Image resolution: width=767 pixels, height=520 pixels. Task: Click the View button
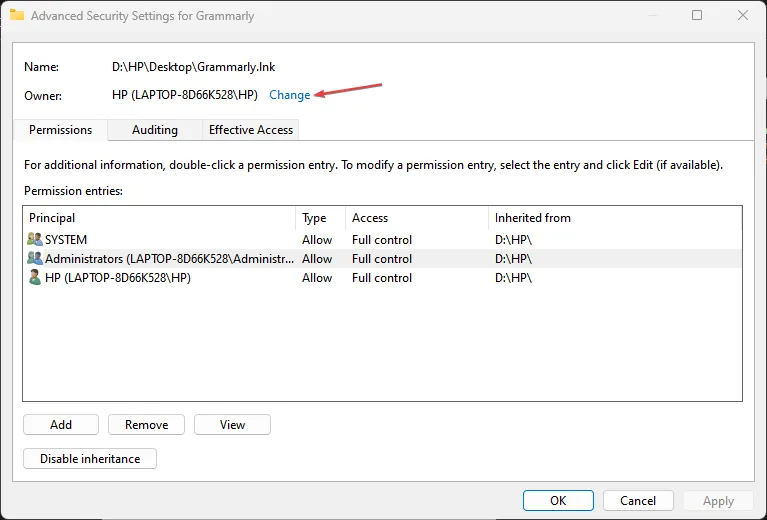(x=232, y=425)
